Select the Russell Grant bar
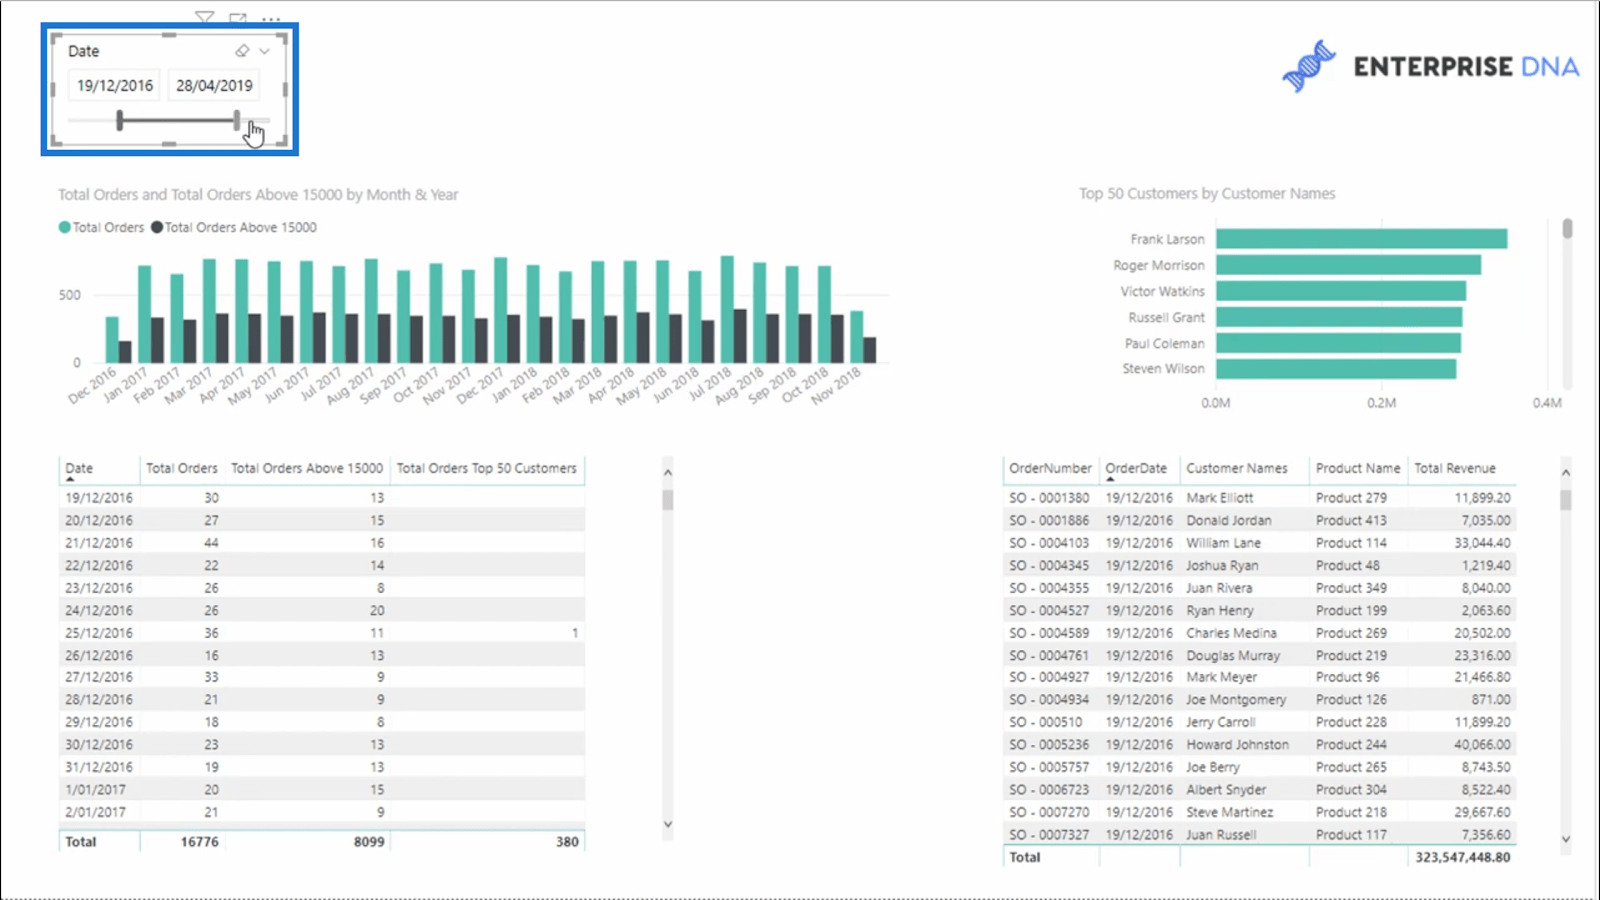The height and width of the screenshot is (900, 1600). tap(1339, 317)
